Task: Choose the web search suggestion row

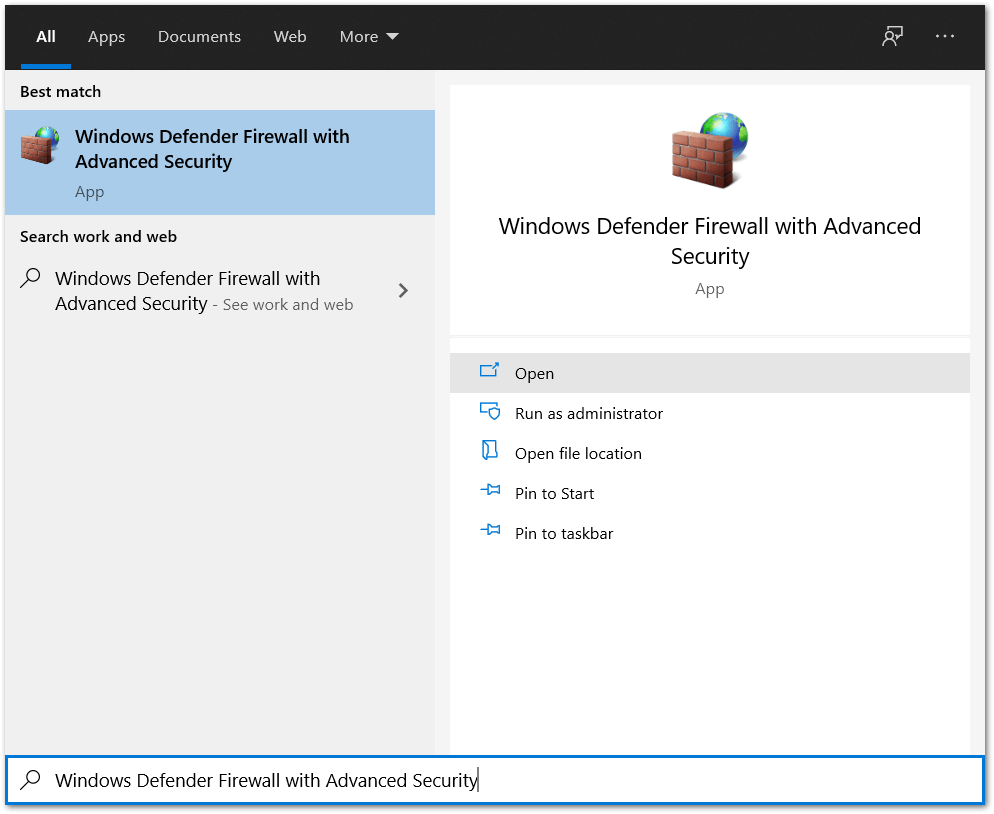Action: click(220, 291)
